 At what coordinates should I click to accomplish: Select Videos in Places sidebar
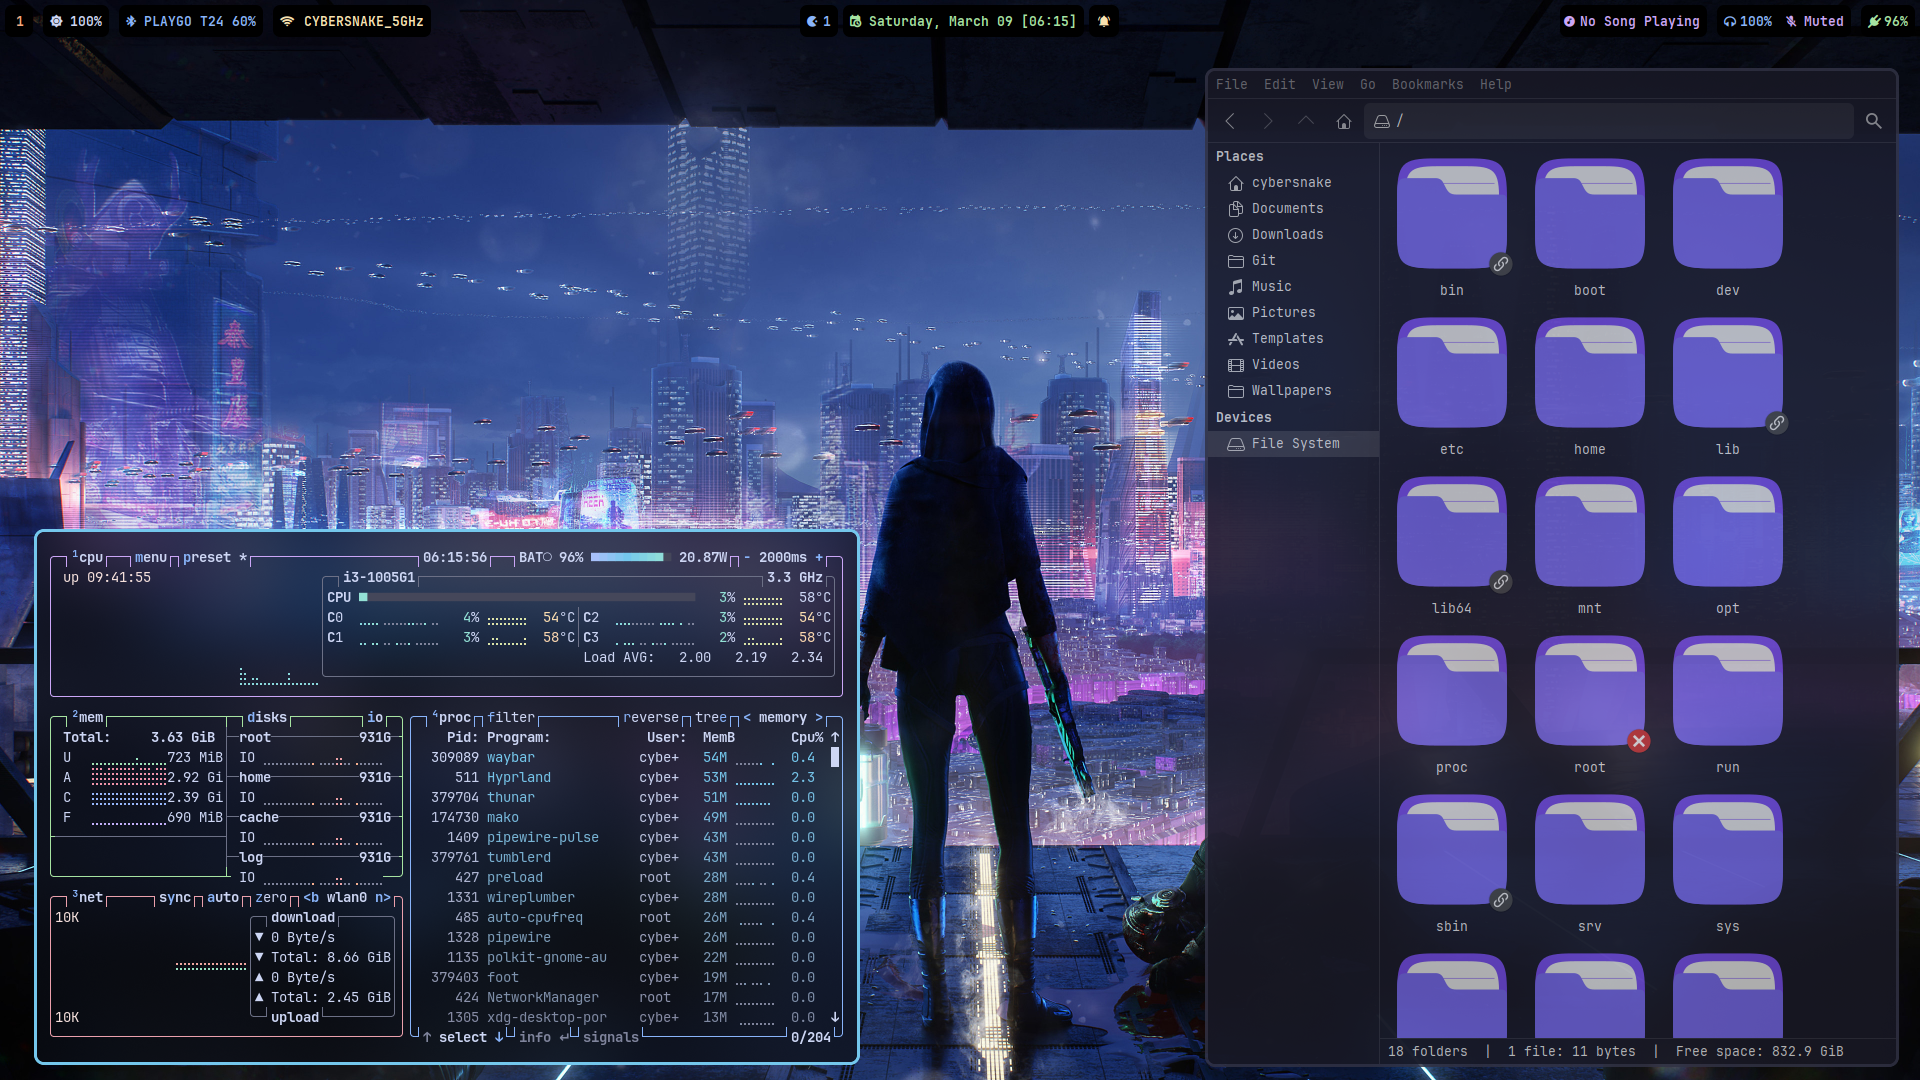pyautogui.click(x=1294, y=364)
